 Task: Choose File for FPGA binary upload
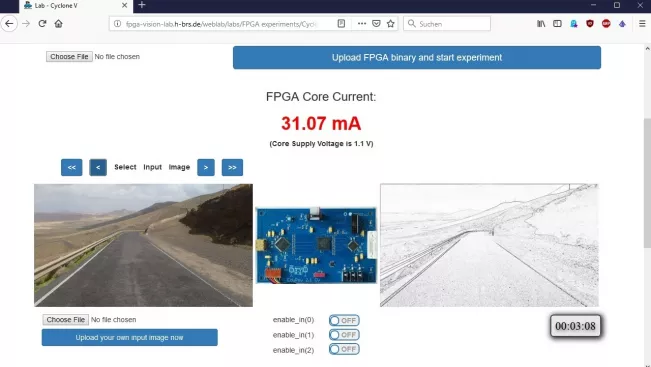coord(69,56)
